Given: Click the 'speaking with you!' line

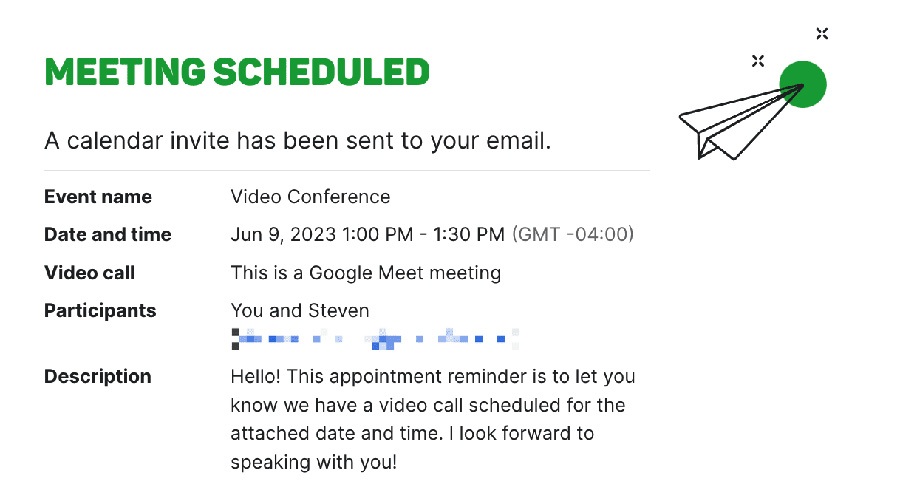Looking at the screenshot, I should pyautogui.click(x=313, y=462).
